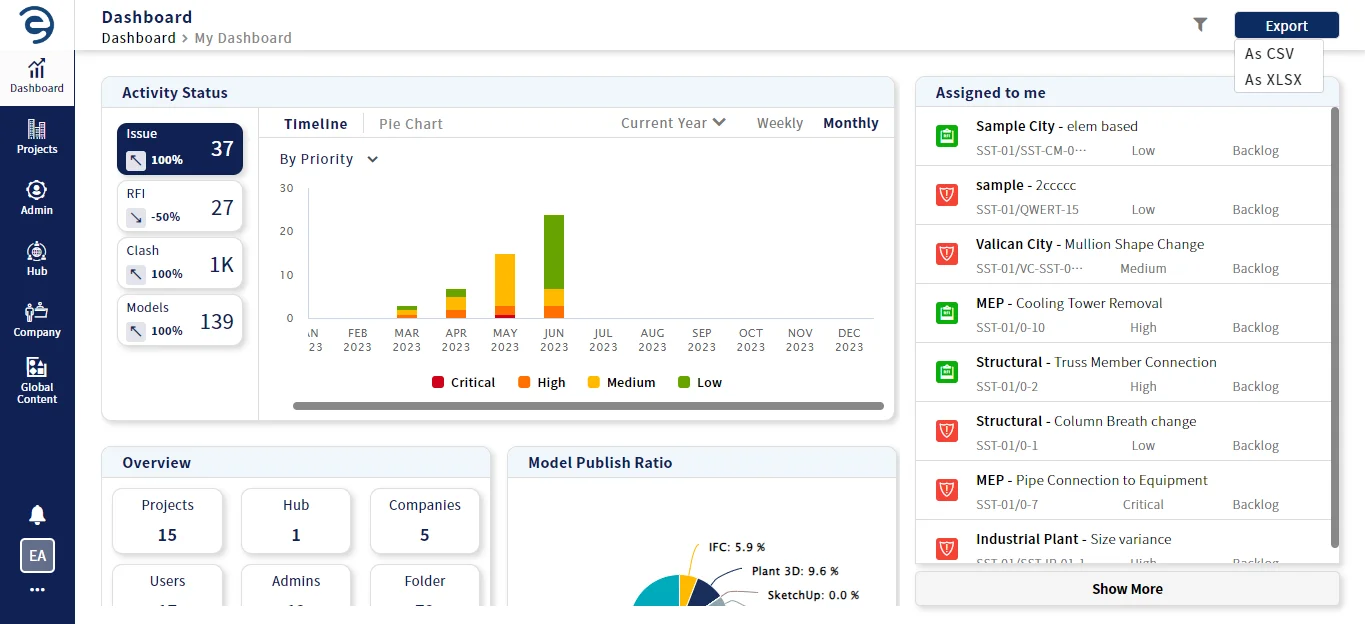Open the Hub sidebar item
Viewport: 1365px width, 624px height.
[x=37, y=259]
